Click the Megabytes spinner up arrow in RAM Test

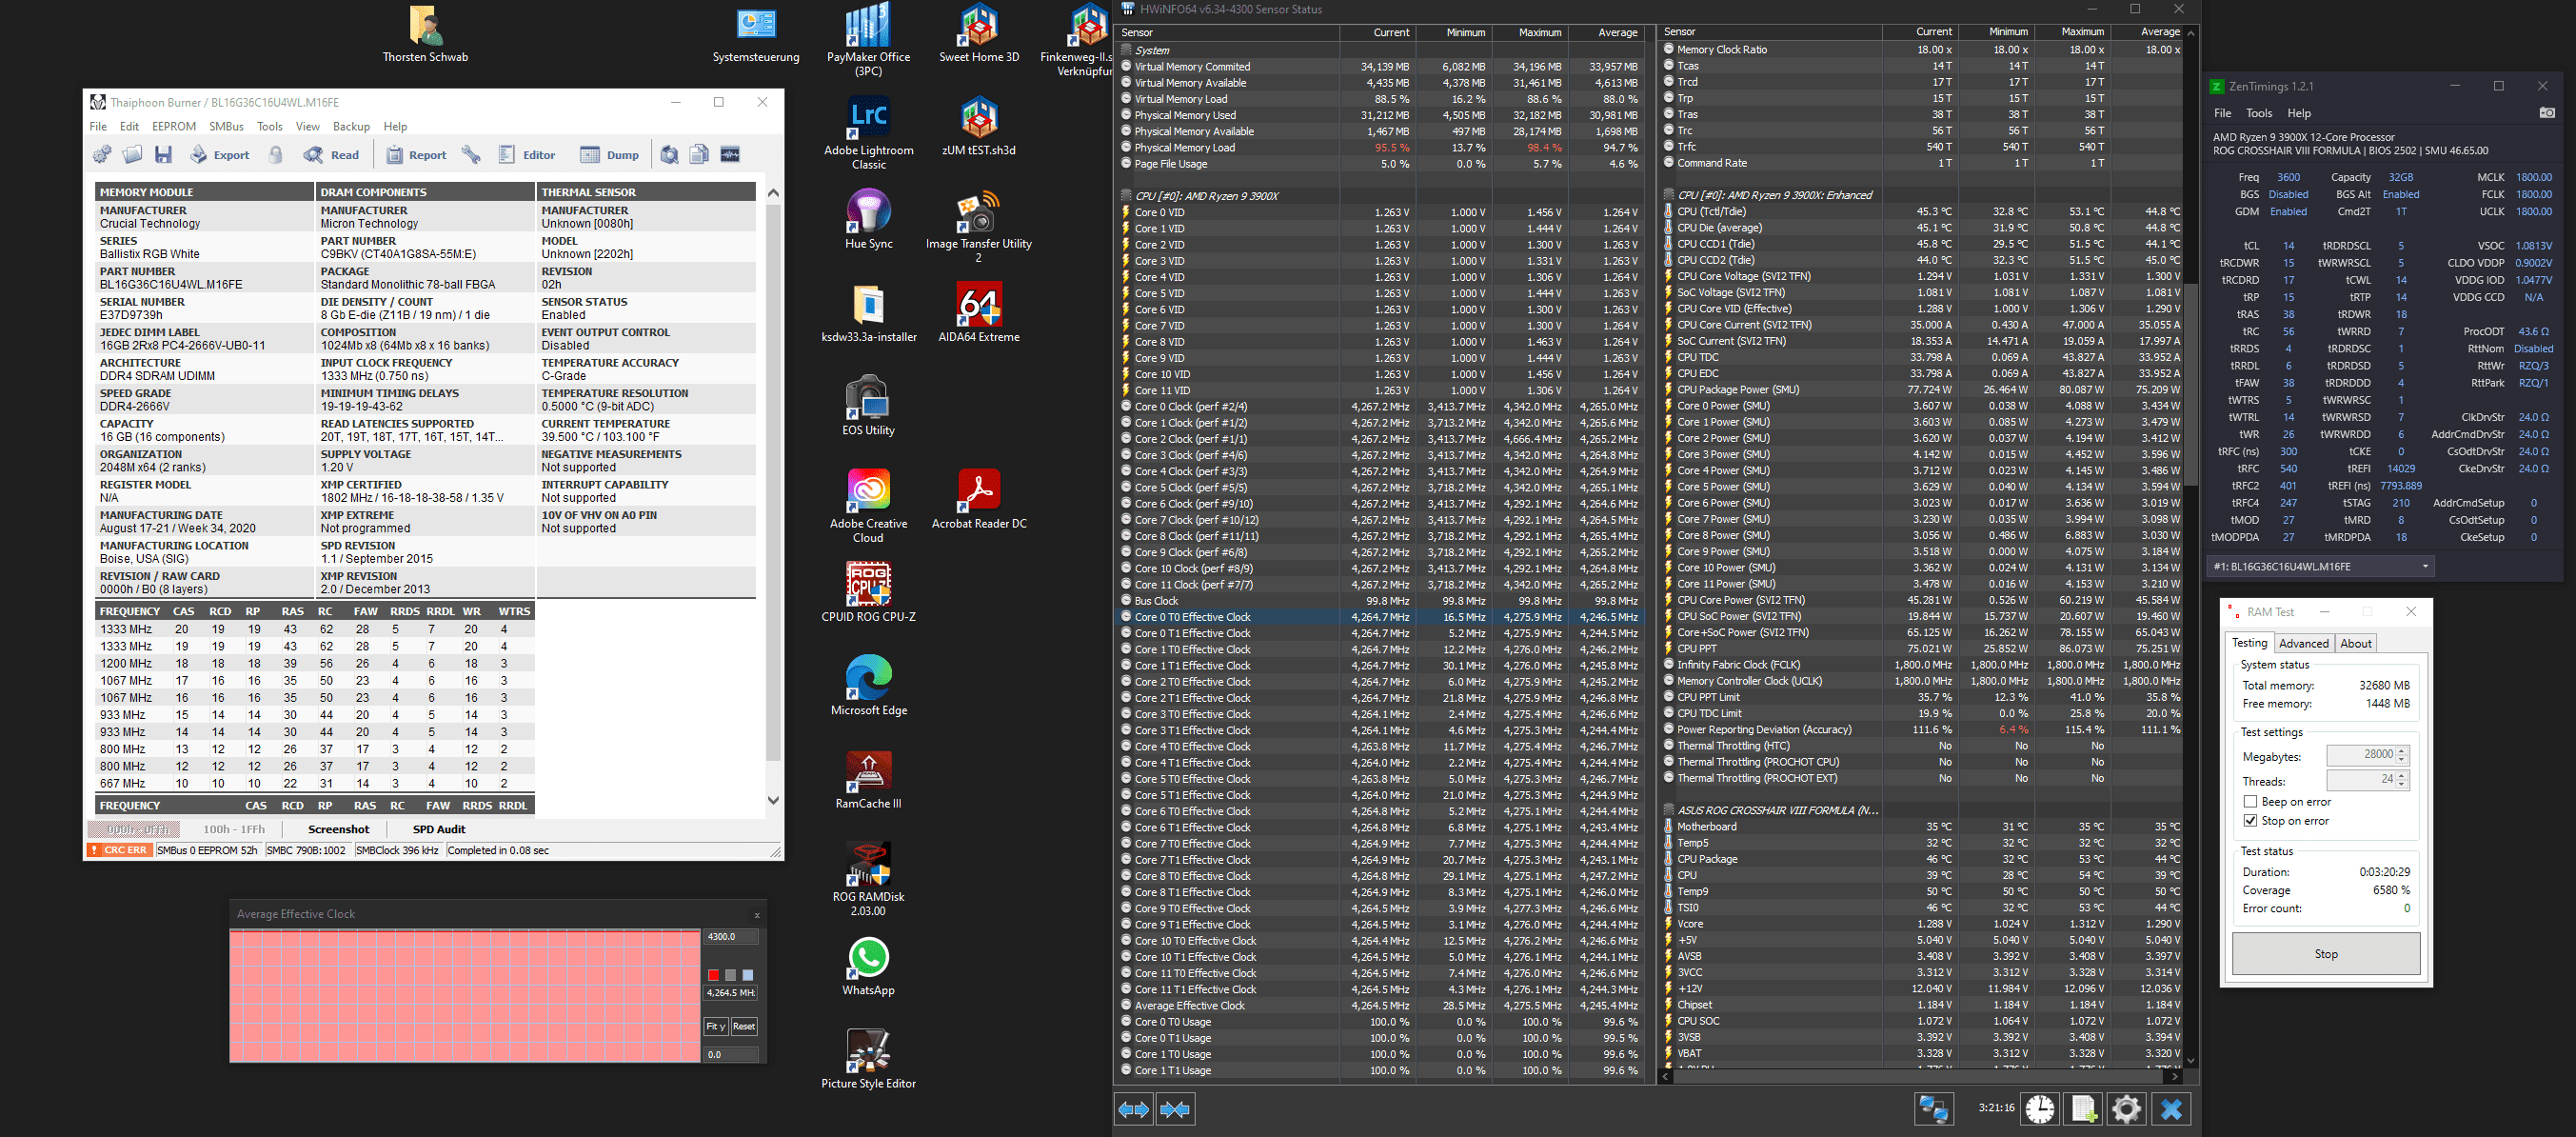pyautogui.click(x=2401, y=751)
